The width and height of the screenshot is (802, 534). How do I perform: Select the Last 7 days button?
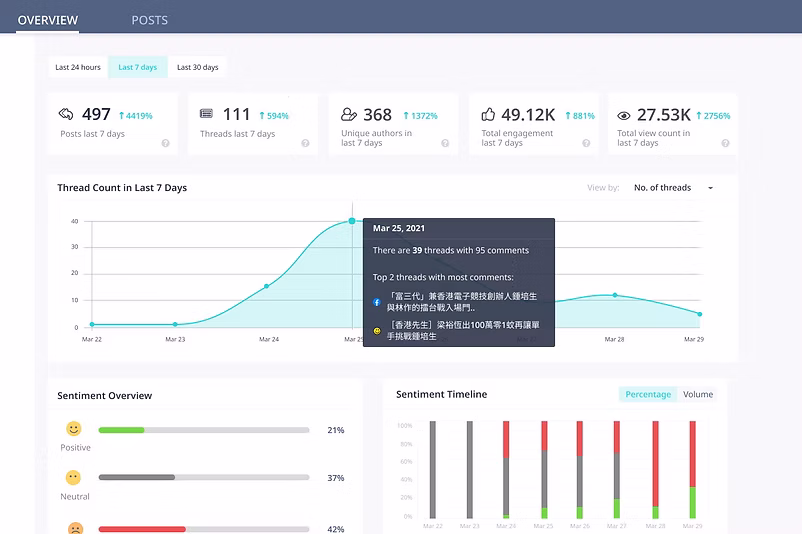click(137, 67)
